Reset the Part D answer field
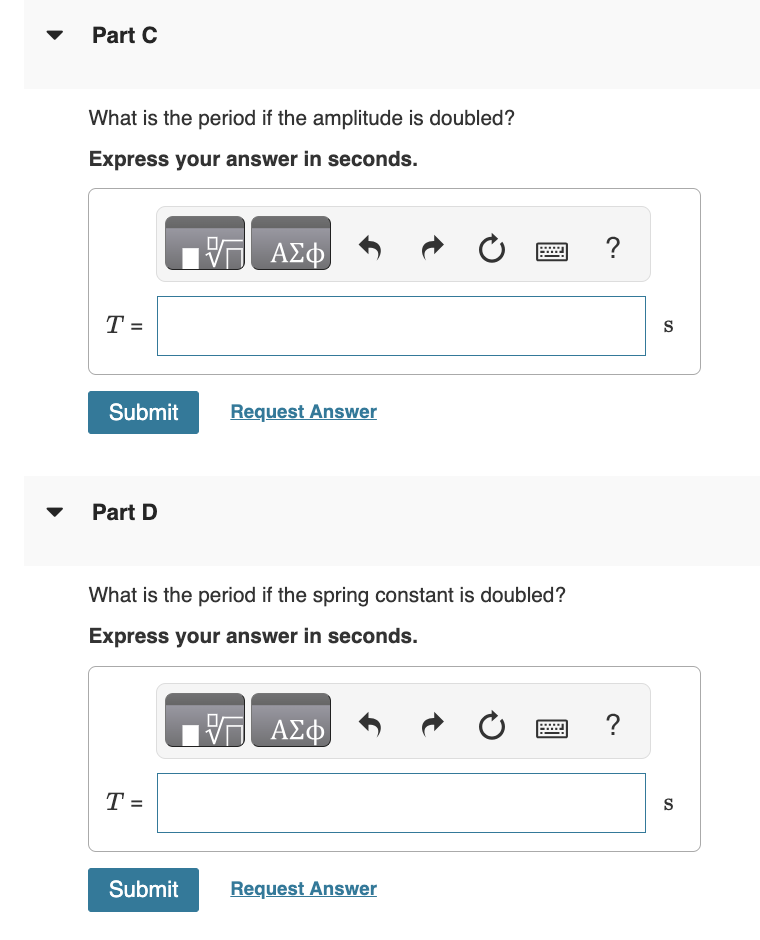This screenshot has width=760, height=940. (x=491, y=725)
